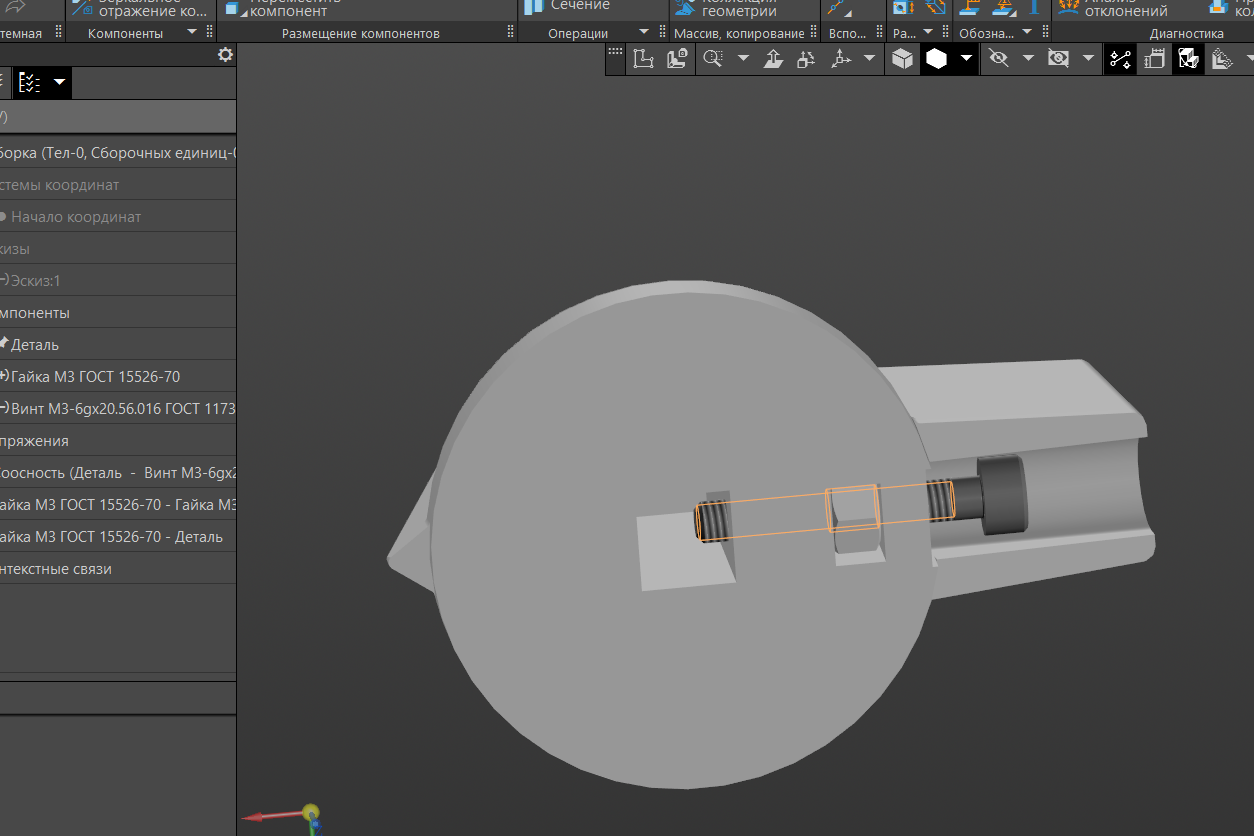
Task: Click the Эскизы sketches tree group
Action: [118, 249]
